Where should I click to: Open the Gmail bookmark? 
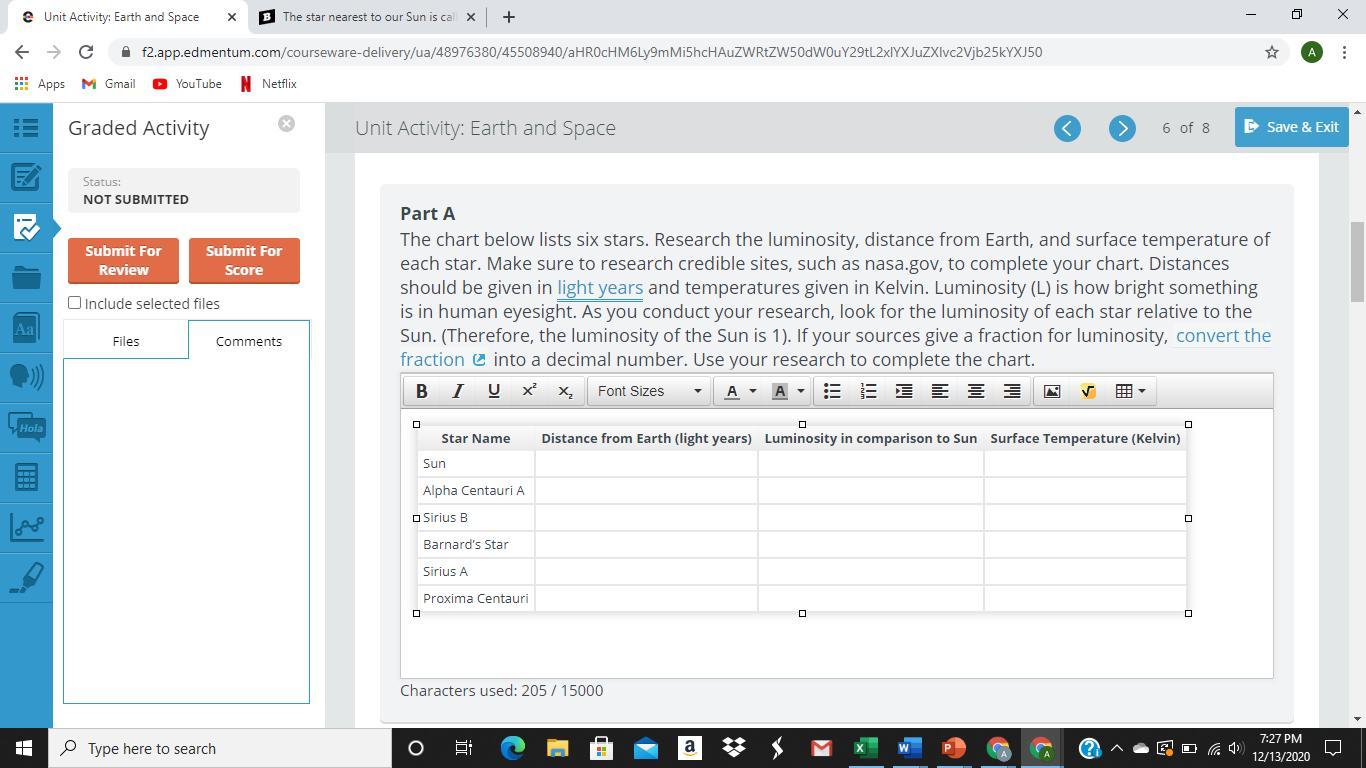point(109,84)
